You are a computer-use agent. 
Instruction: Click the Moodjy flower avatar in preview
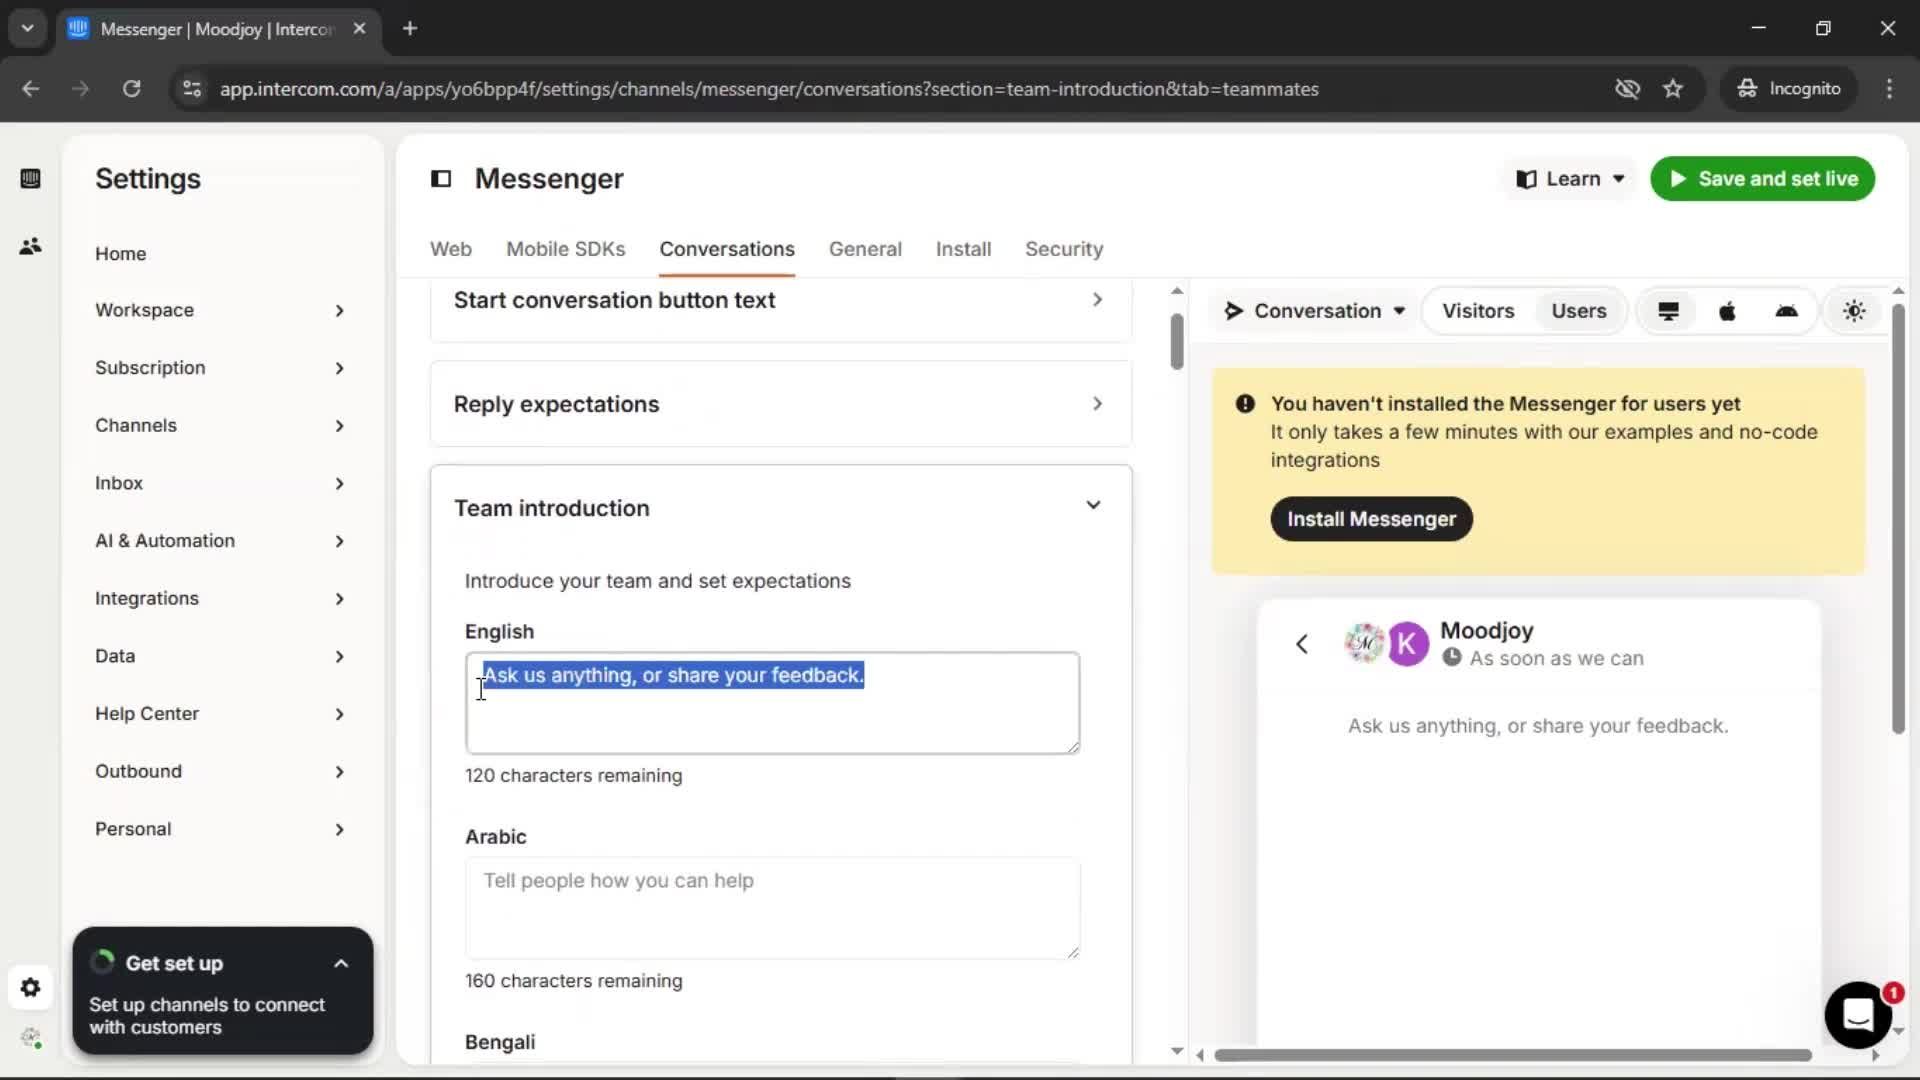(x=1364, y=644)
